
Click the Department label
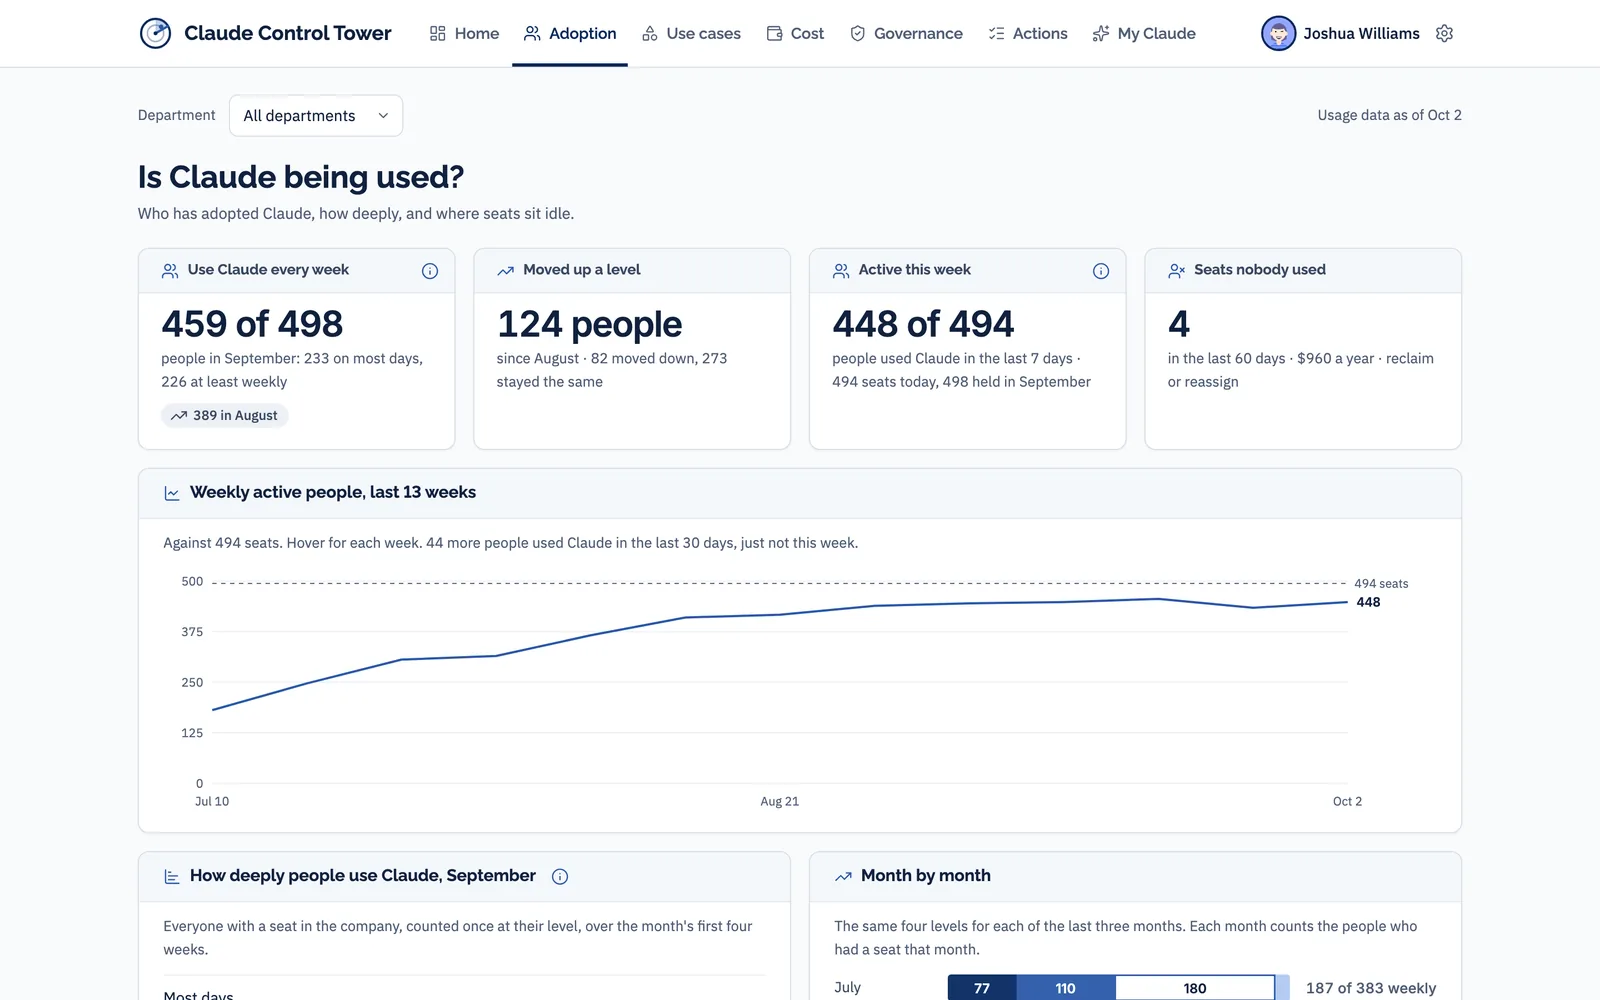tap(176, 115)
